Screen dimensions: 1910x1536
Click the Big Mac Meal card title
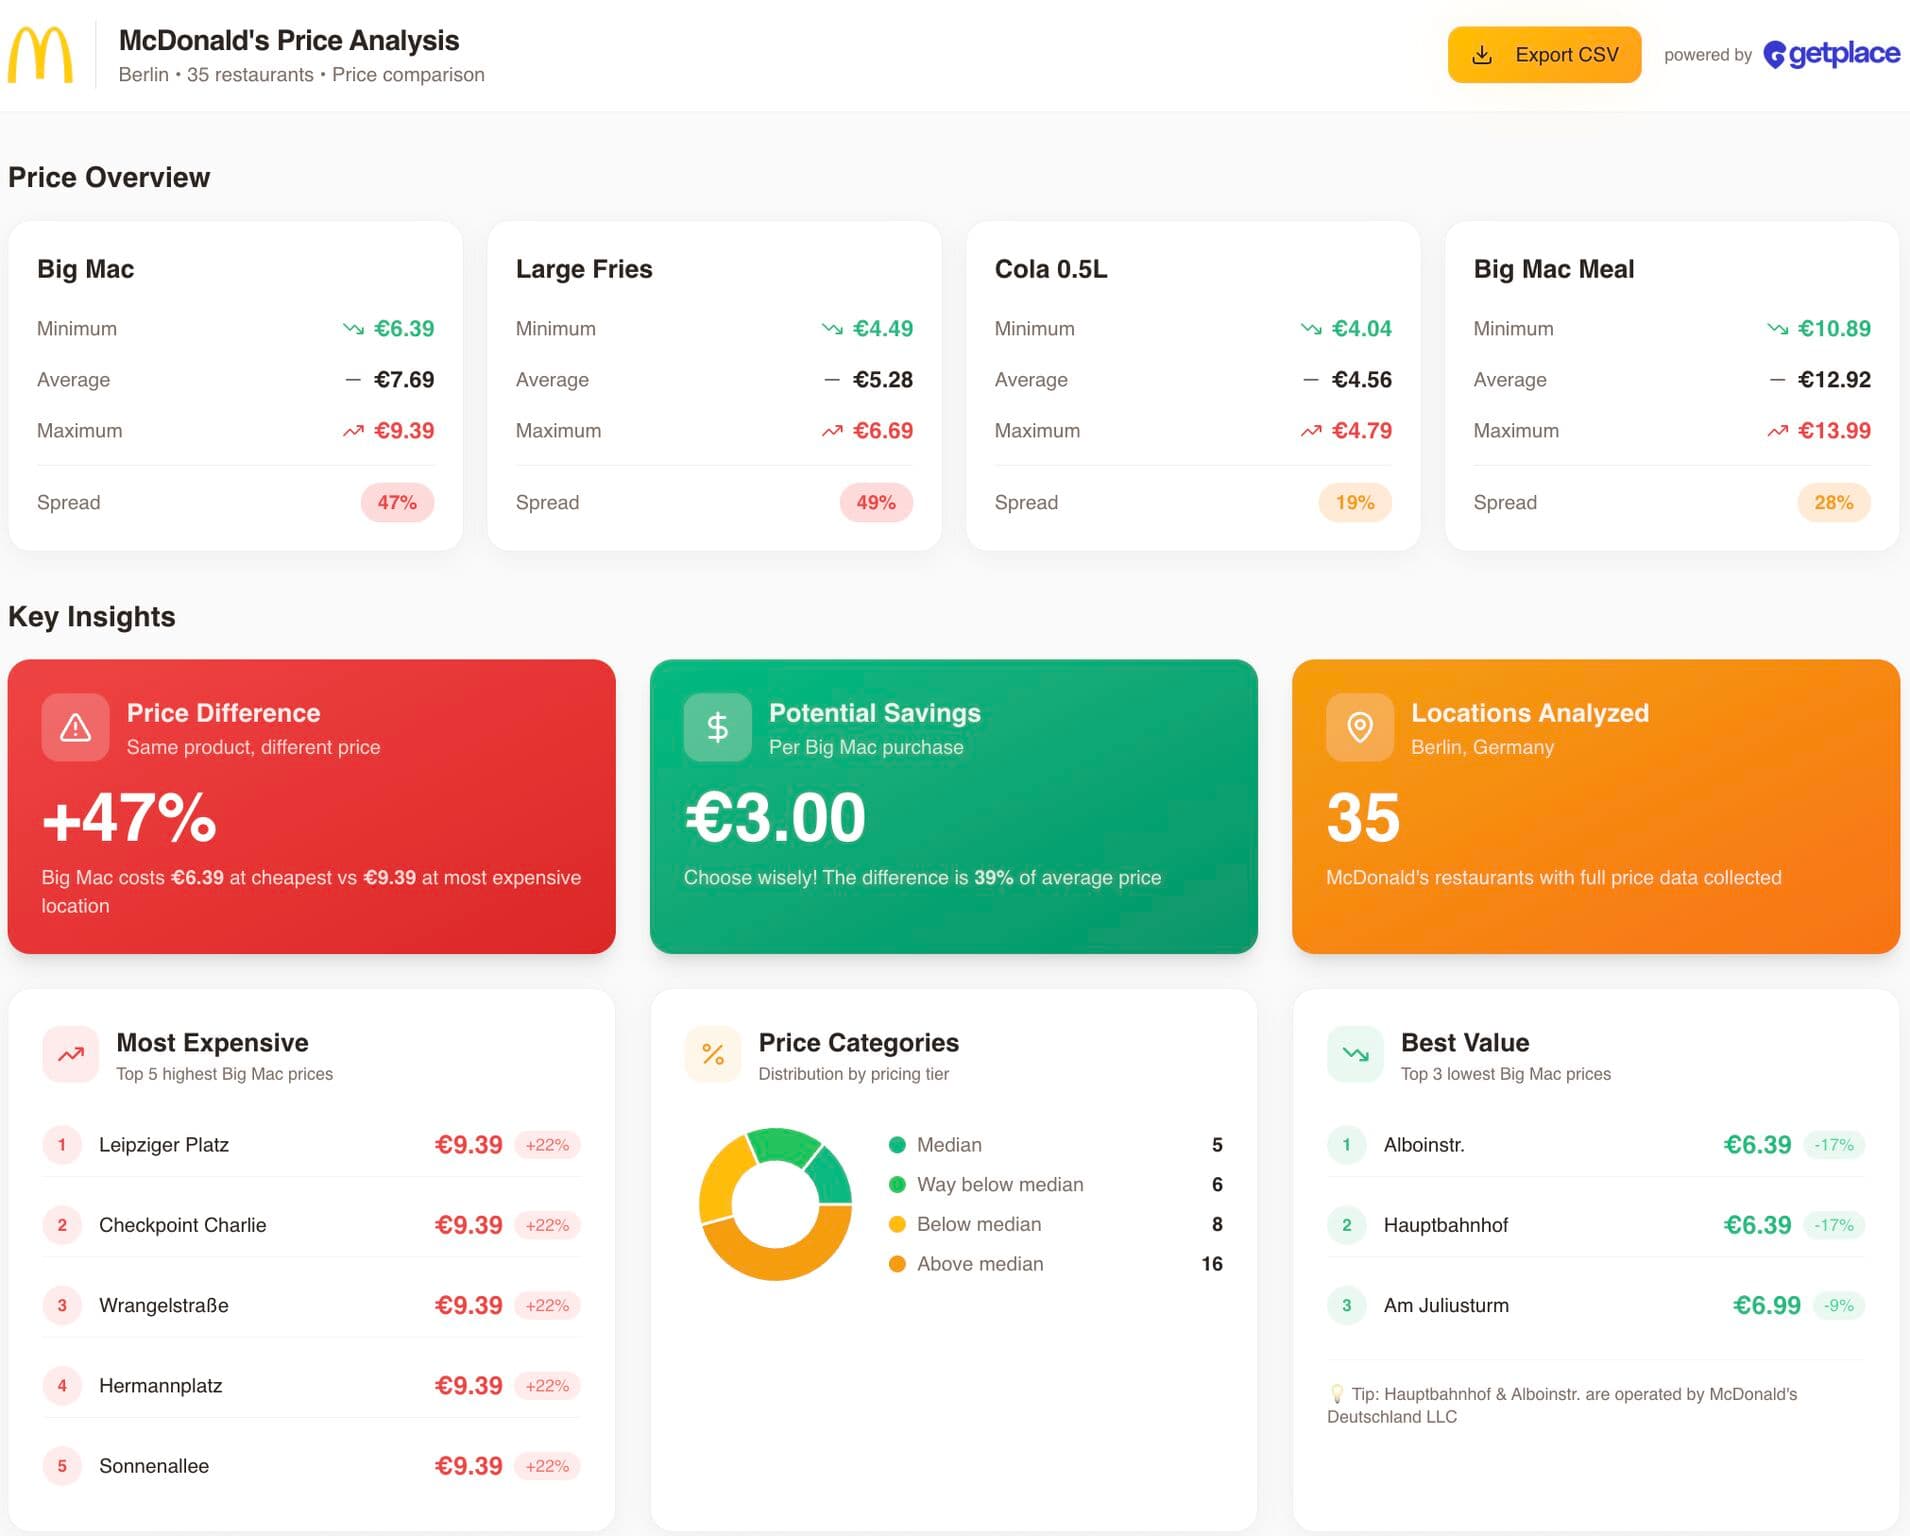coord(1553,269)
